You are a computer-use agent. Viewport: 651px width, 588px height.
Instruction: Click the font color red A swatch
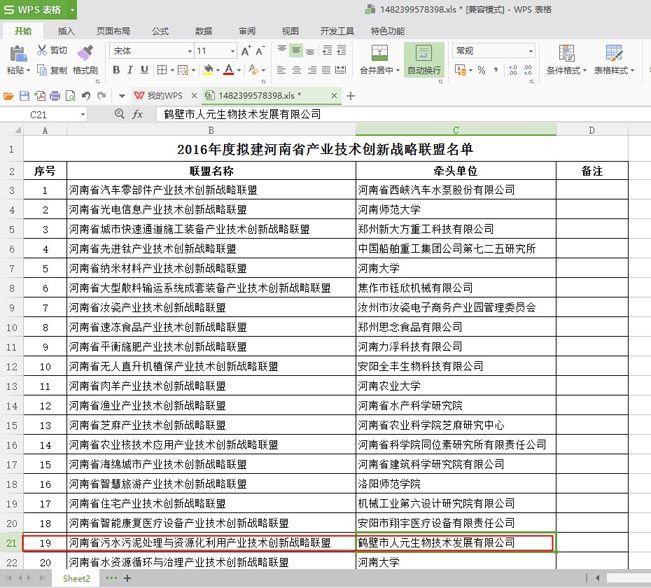tap(228, 71)
